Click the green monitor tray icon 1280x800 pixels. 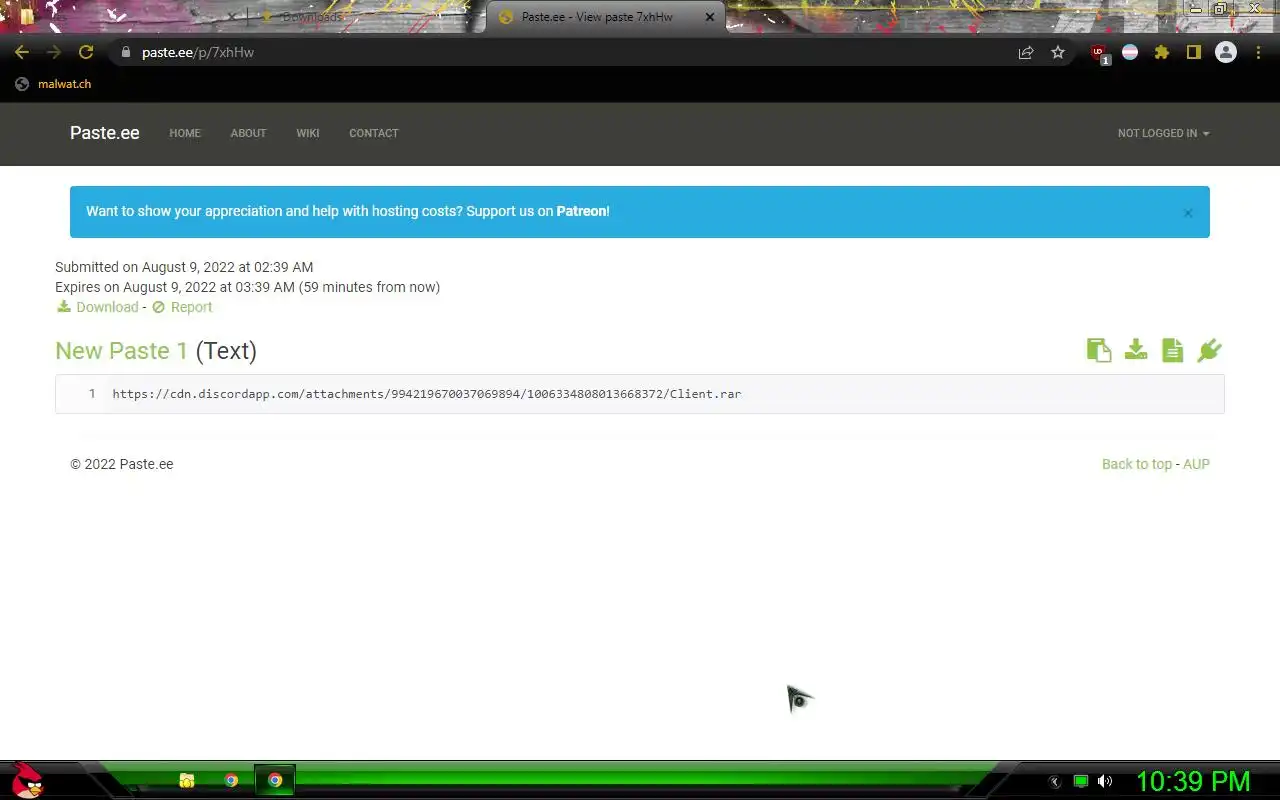click(1081, 781)
